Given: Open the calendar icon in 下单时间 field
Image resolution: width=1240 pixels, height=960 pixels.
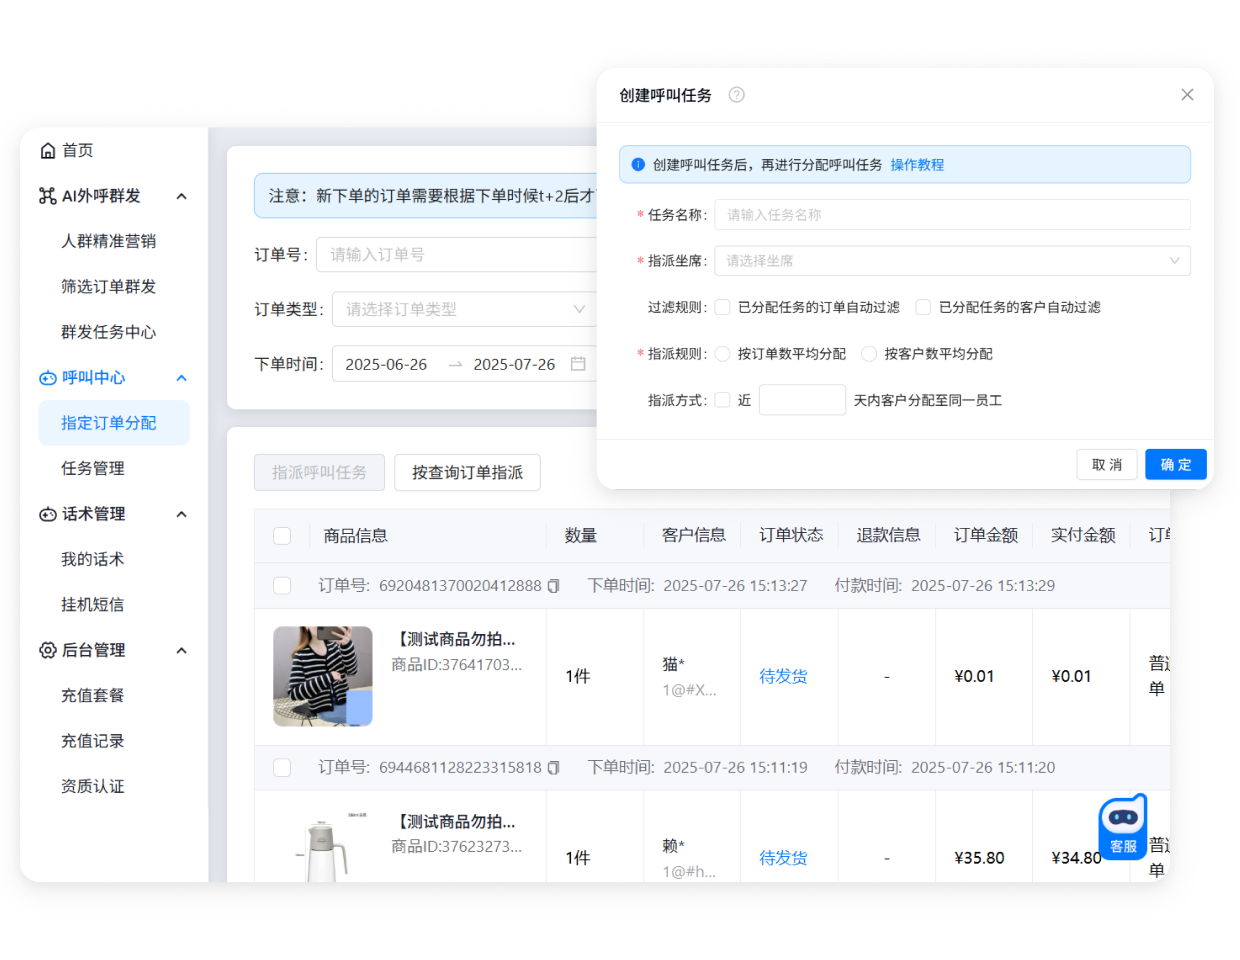Looking at the screenshot, I should (578, 364).
